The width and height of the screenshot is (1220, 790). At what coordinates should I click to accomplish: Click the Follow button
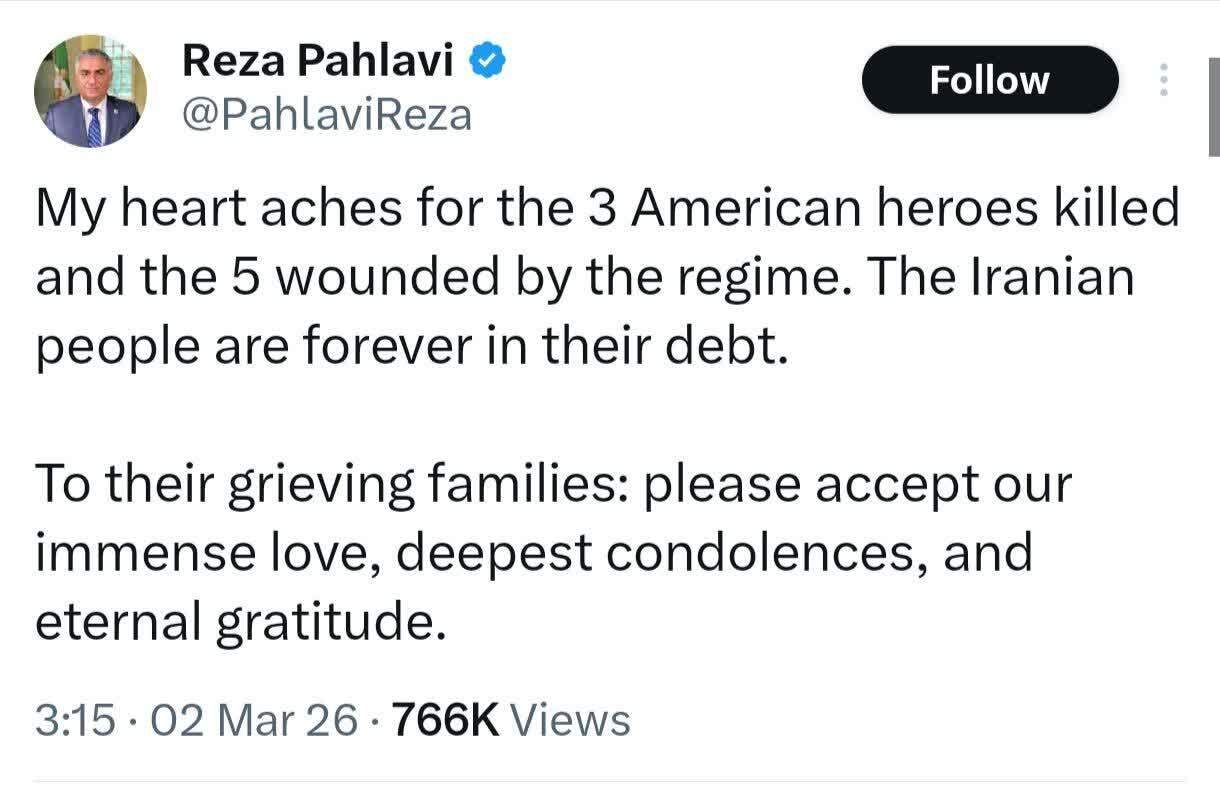[x=989, y=80]
